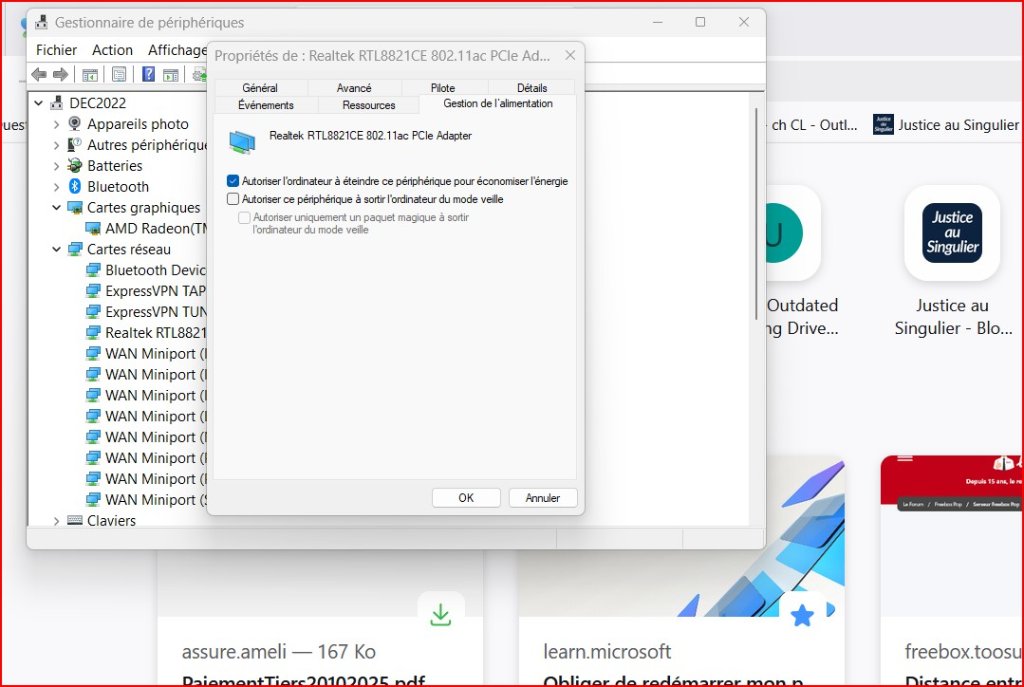Click the blue Help question mark icon

point(148,75)
